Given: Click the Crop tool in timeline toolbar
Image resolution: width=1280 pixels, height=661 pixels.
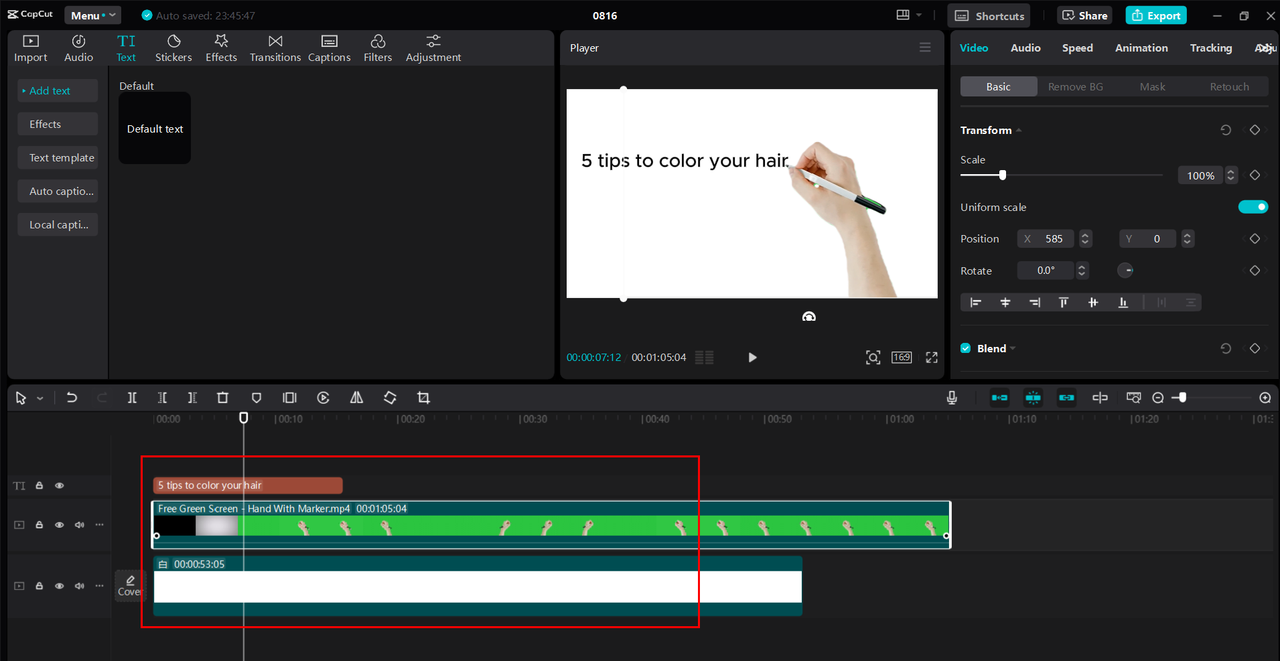Looking at the screenshot, I should click(423, 398).
